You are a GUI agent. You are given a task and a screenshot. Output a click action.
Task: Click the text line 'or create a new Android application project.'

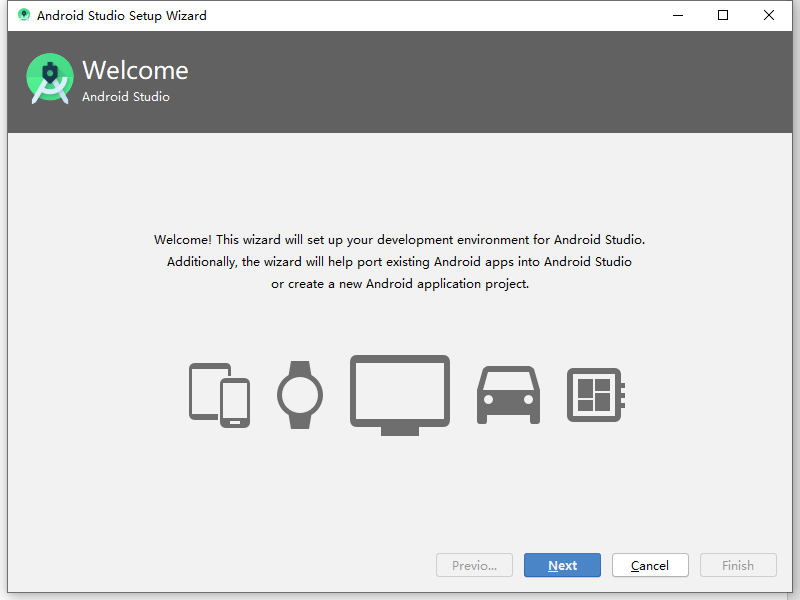pos(400,284)
